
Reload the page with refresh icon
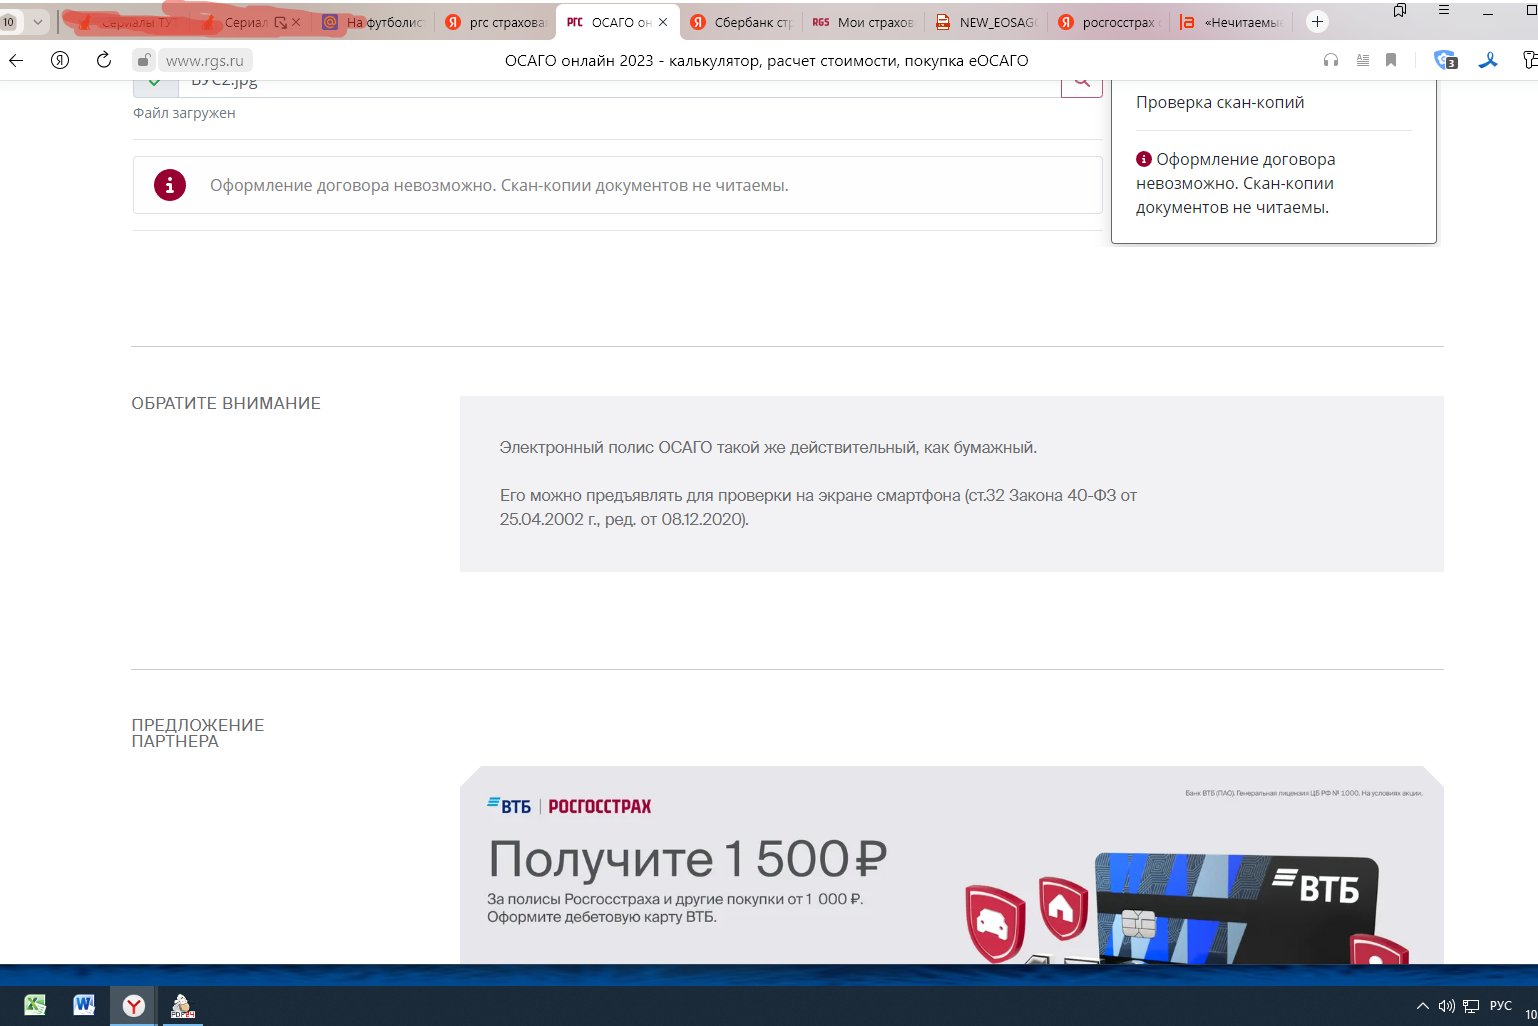103,60
